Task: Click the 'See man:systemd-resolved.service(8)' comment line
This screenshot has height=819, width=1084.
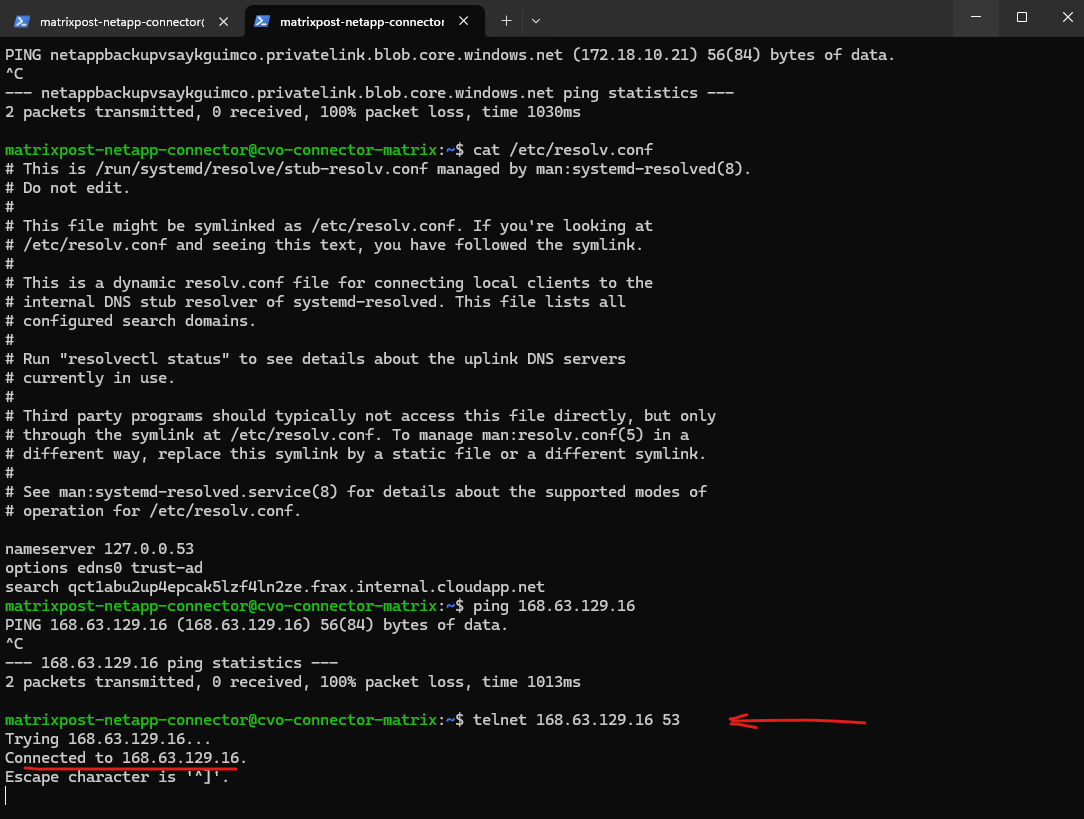Action: tap(356, 492)
